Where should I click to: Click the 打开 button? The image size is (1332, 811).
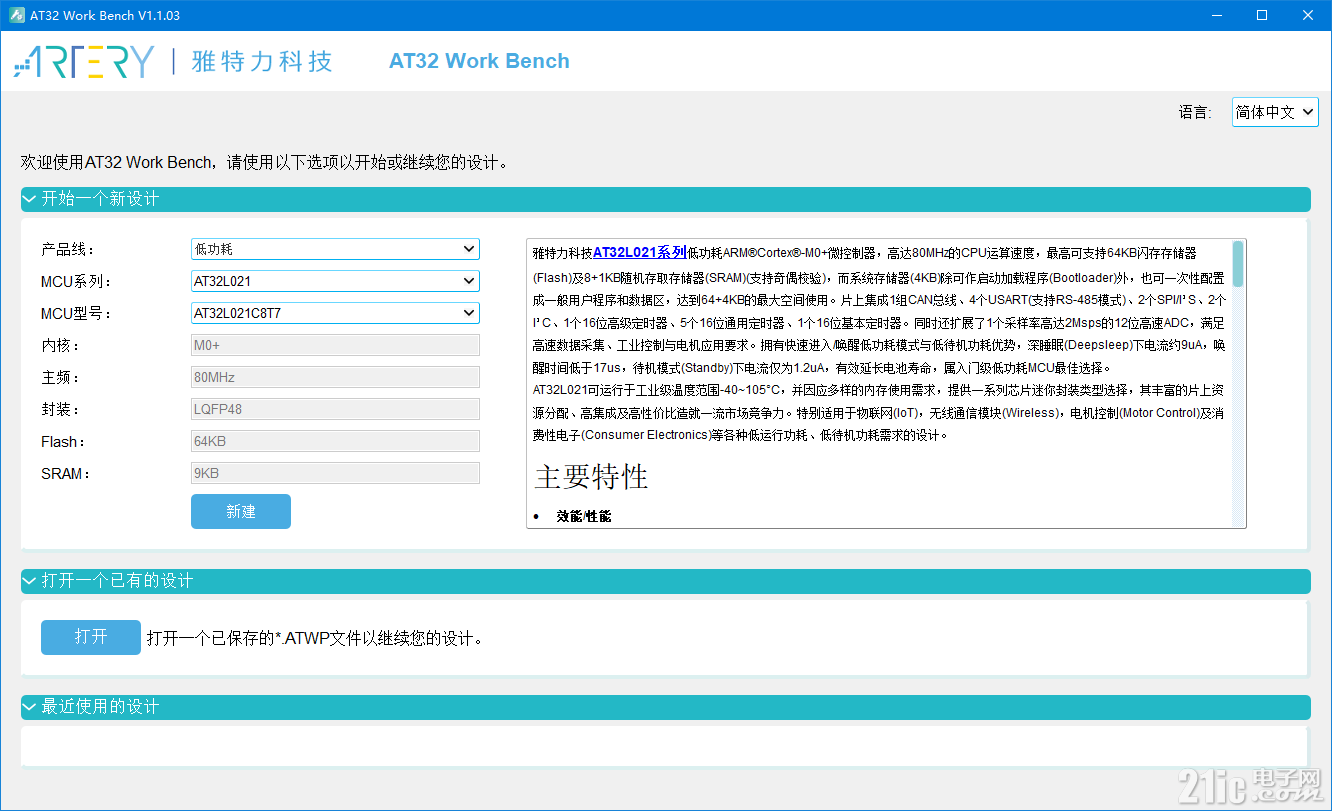[x=91, y=637]
